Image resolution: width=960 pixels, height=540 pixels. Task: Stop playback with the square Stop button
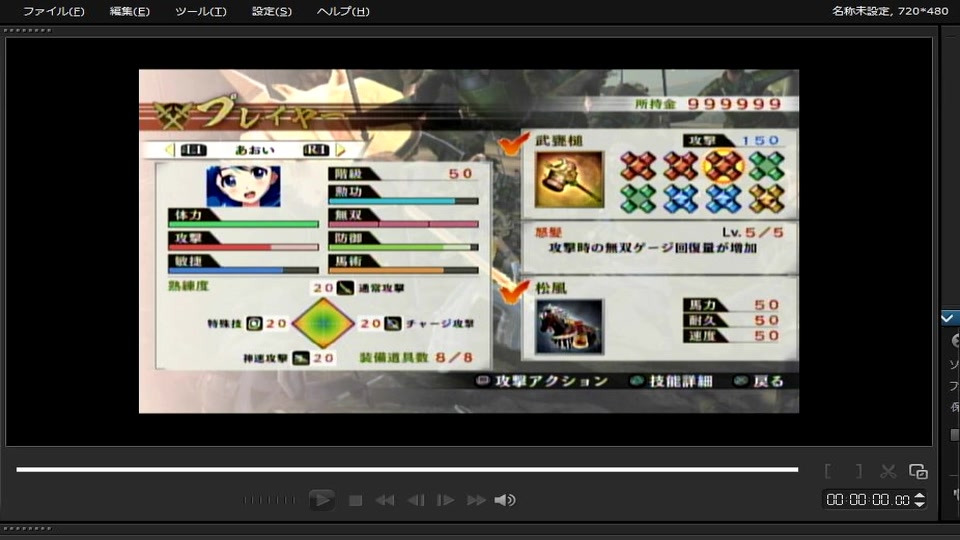coord(355,500)
